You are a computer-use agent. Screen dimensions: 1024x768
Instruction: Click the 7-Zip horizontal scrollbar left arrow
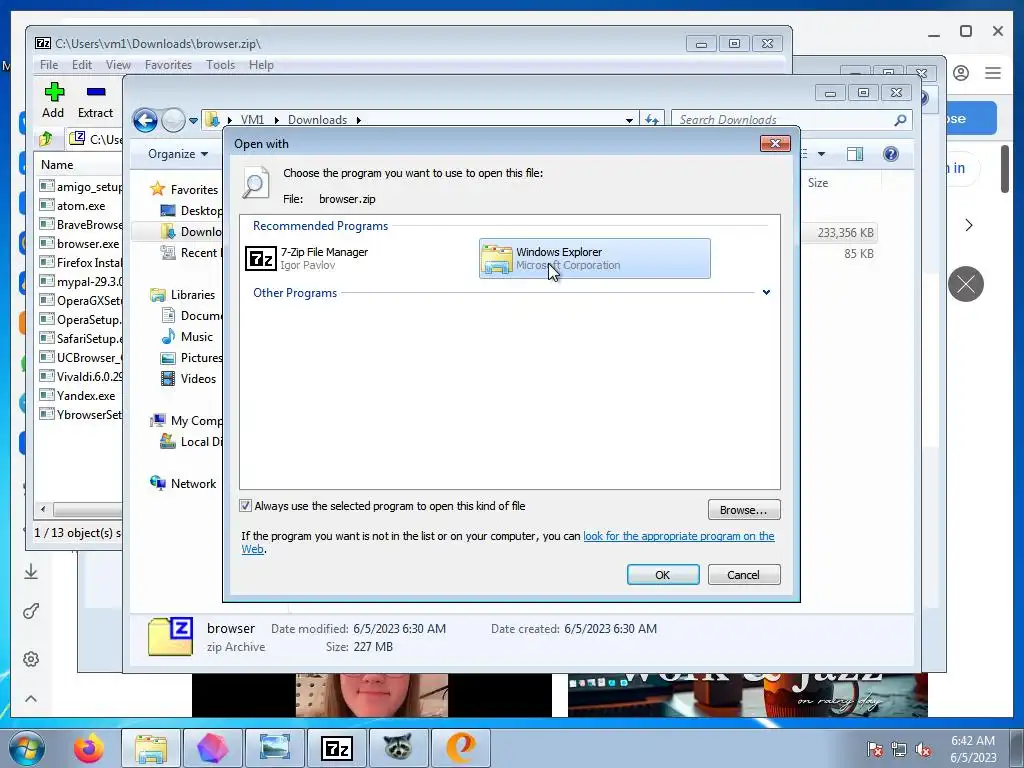[x=43, y=509]
